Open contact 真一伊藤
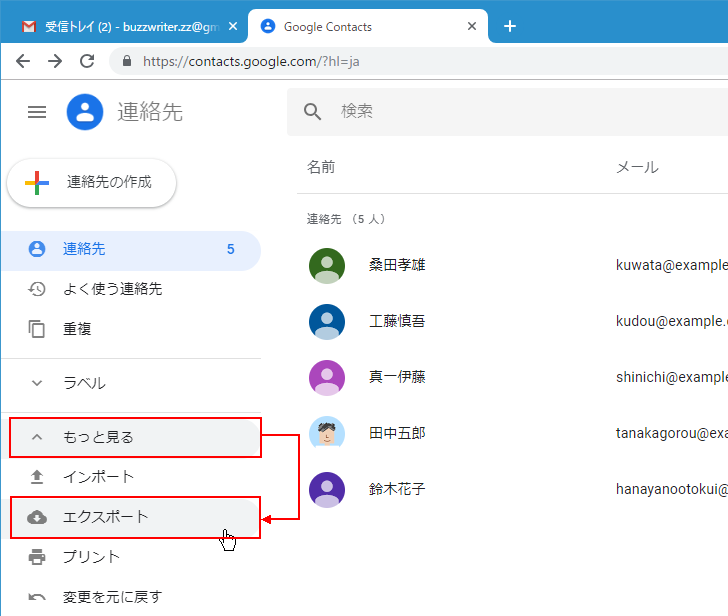 pos(397,376)
